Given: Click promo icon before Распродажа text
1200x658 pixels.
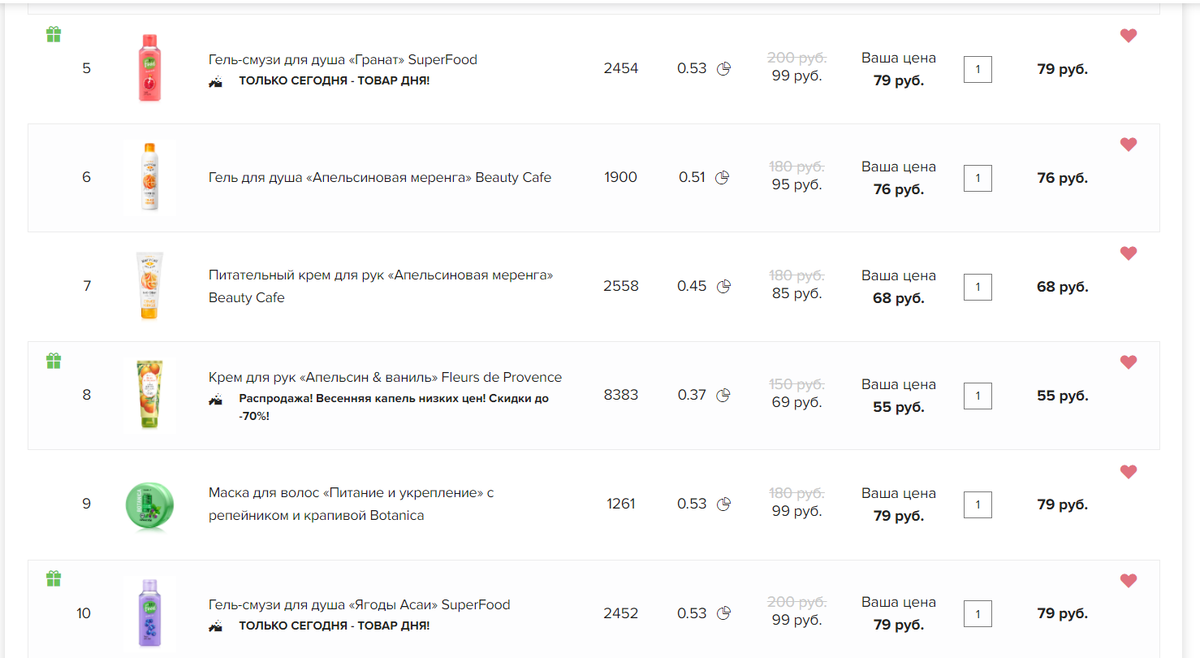Looking at the screenshot, I should click(215, 399).
